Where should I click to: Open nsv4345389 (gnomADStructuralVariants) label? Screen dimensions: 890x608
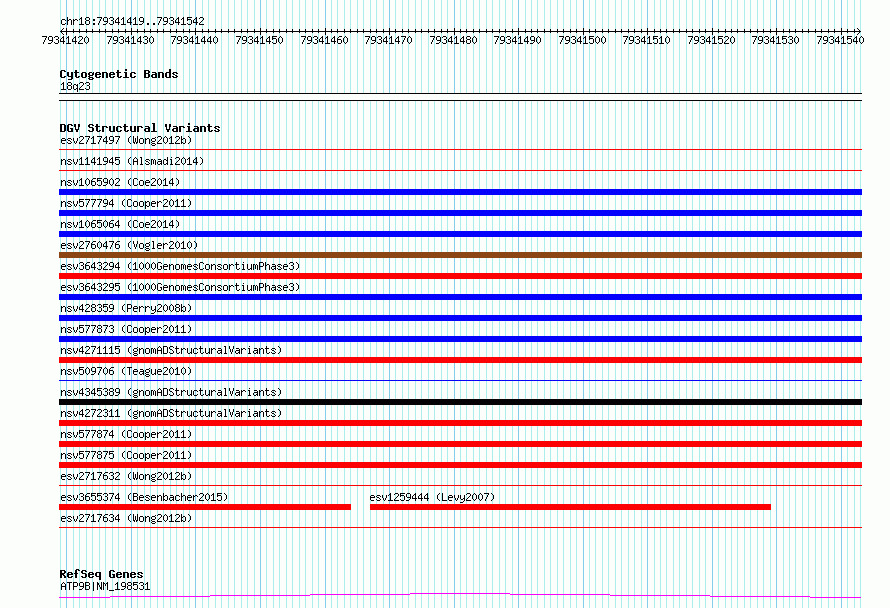[171, 392]
